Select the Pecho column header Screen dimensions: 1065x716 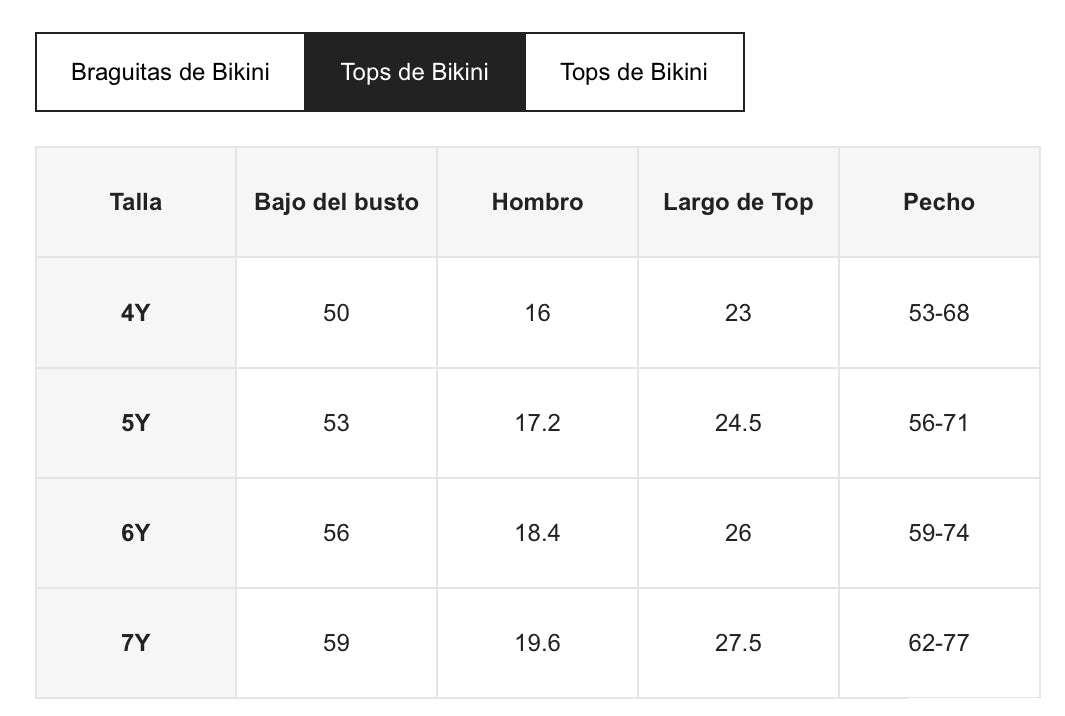point(939,202)
